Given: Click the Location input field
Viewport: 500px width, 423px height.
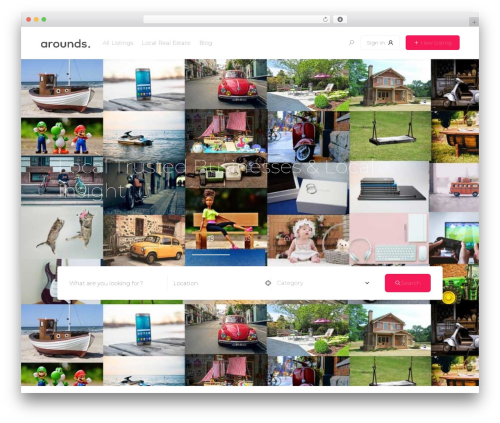Looking at the screenshot, I should (218, 283).
